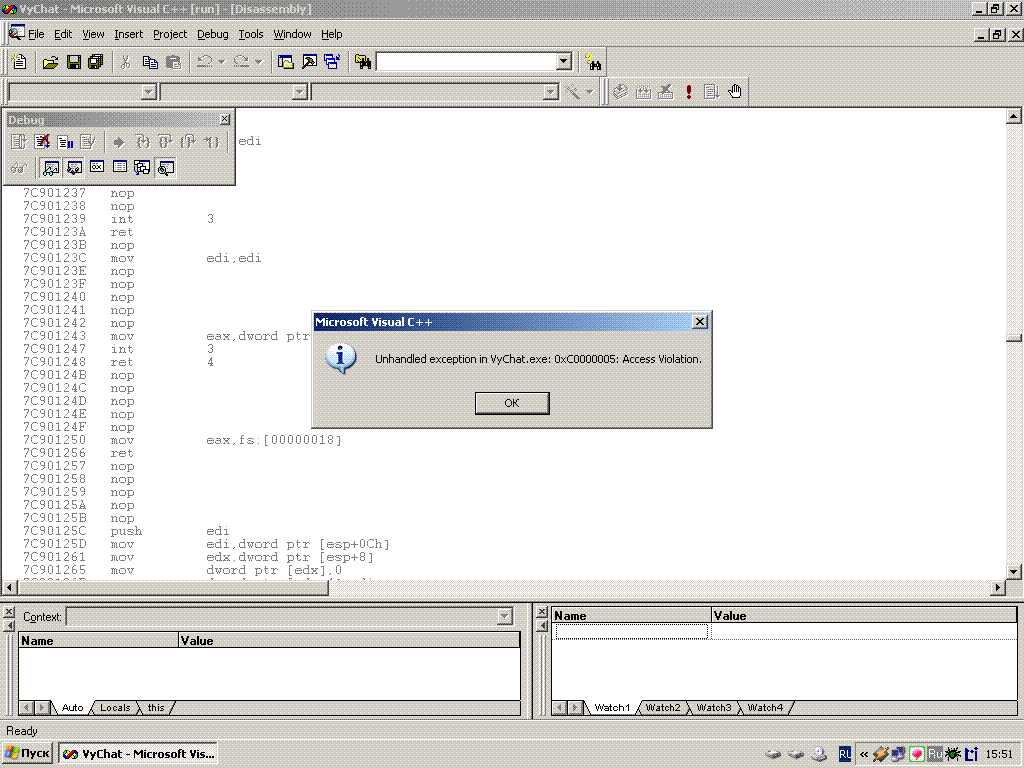Switch to the Locals tab

click(x=115, y=708)
